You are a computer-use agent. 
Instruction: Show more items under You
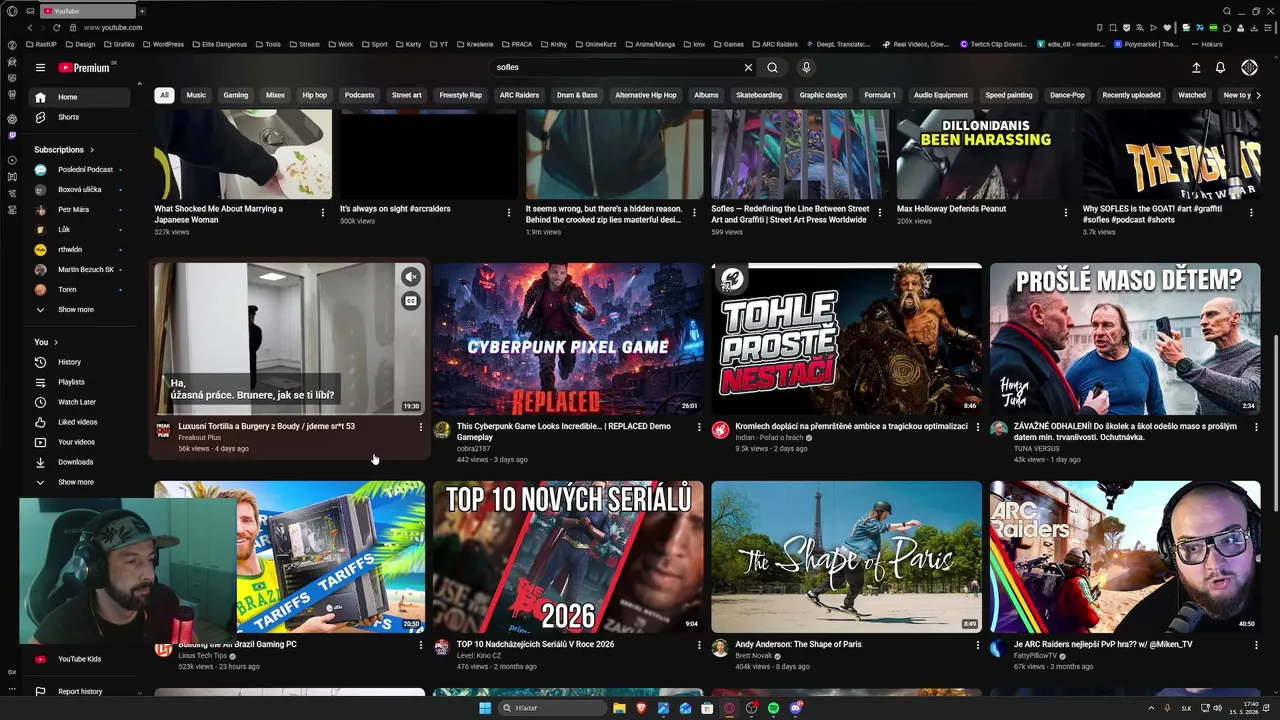pyautogui.click(x=76, y=482)
